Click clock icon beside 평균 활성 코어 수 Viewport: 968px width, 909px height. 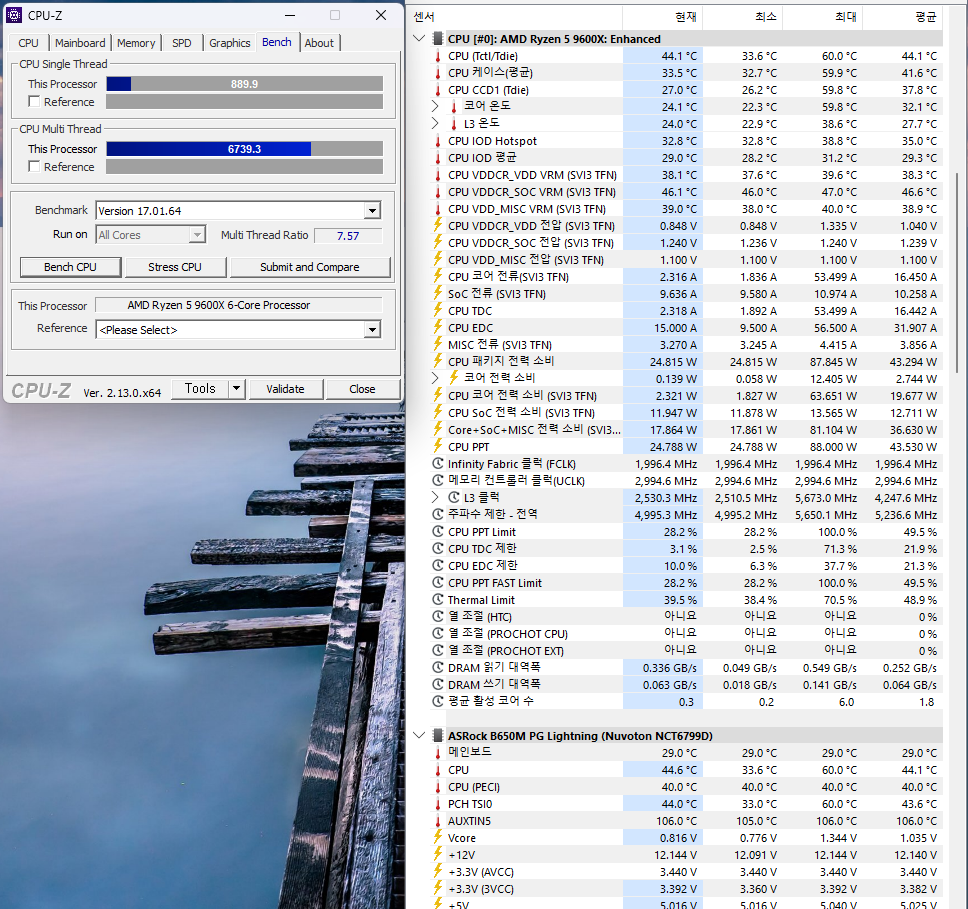click(x=438, y=702)
